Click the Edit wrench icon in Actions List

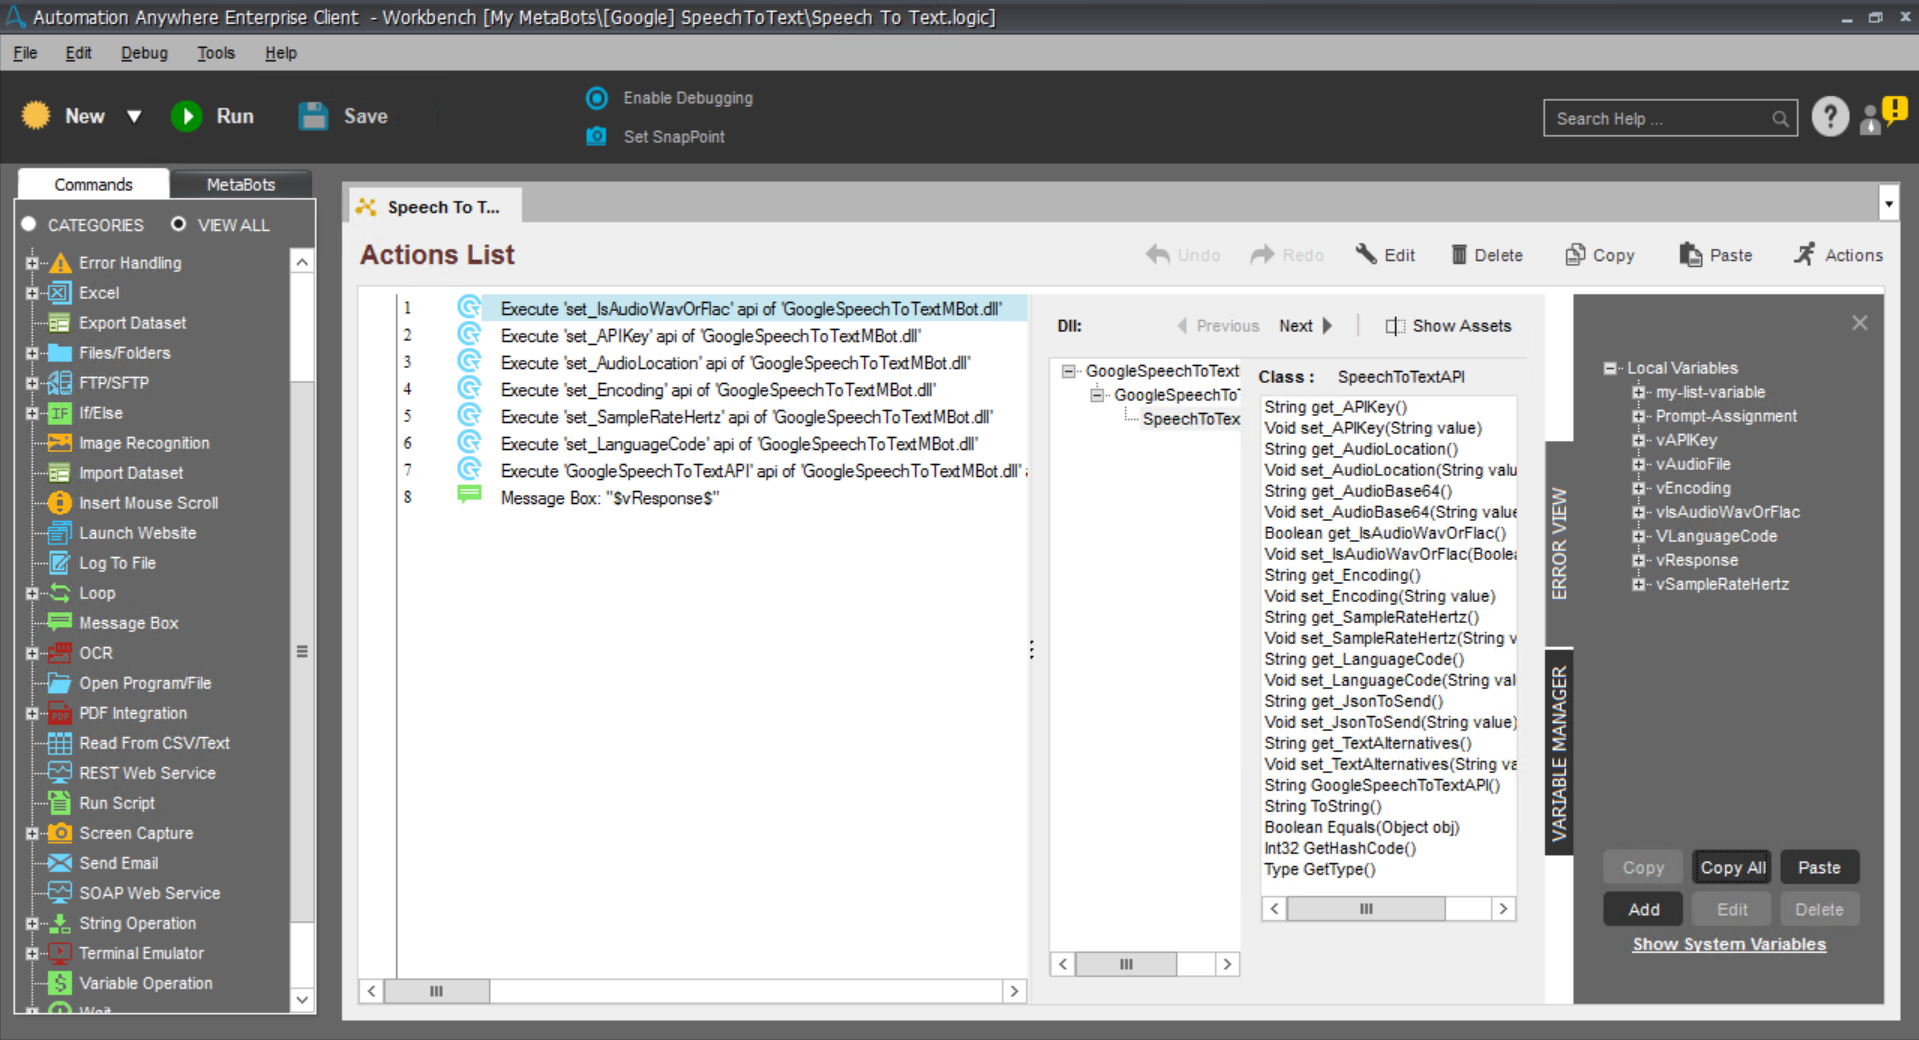point(1366,254)
